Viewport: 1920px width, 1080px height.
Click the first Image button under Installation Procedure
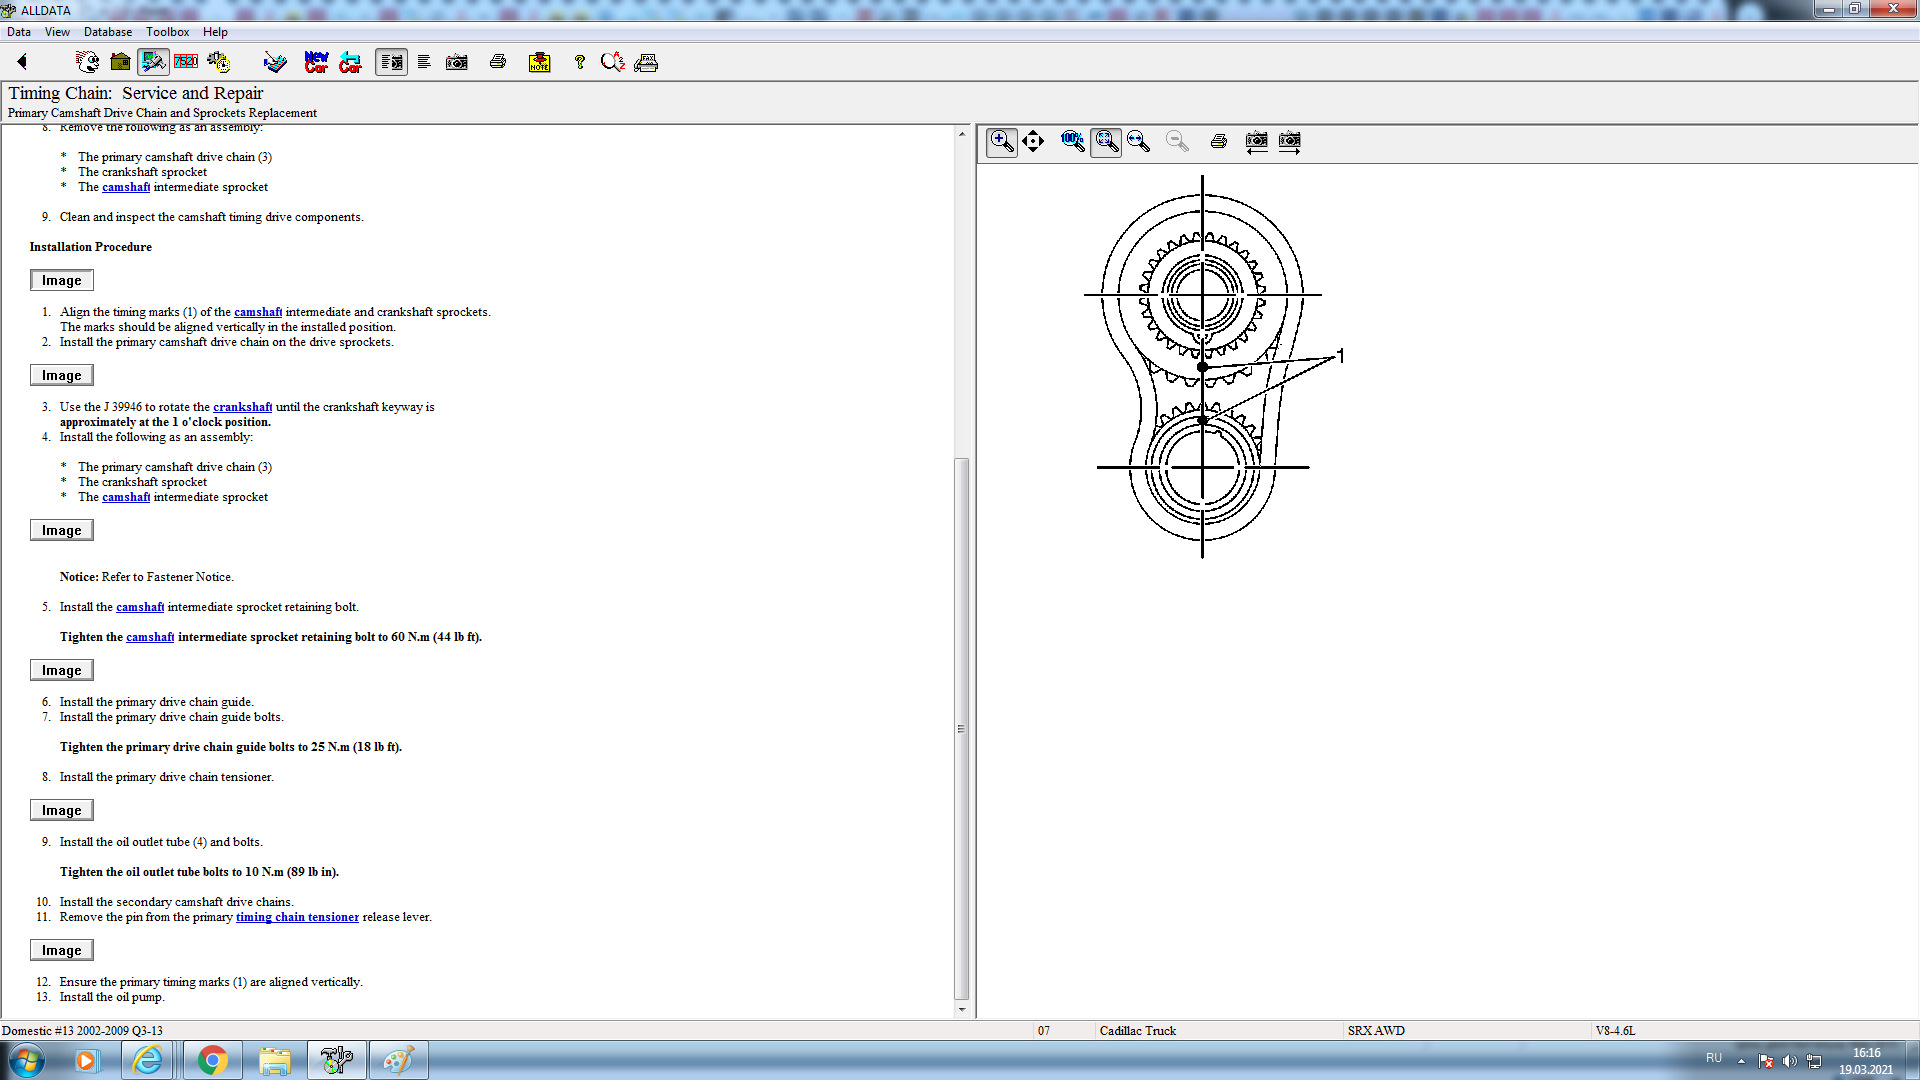[61, 280]
